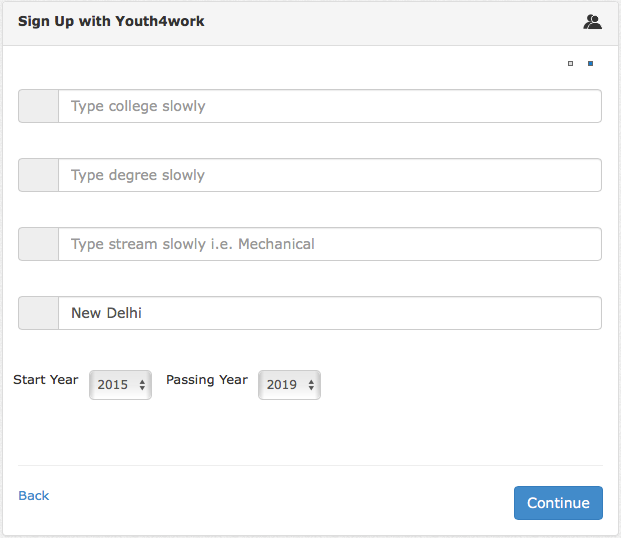Click the 'Start Year' label
This screenshot has height=538, width=621.
[x=46, y=380]
